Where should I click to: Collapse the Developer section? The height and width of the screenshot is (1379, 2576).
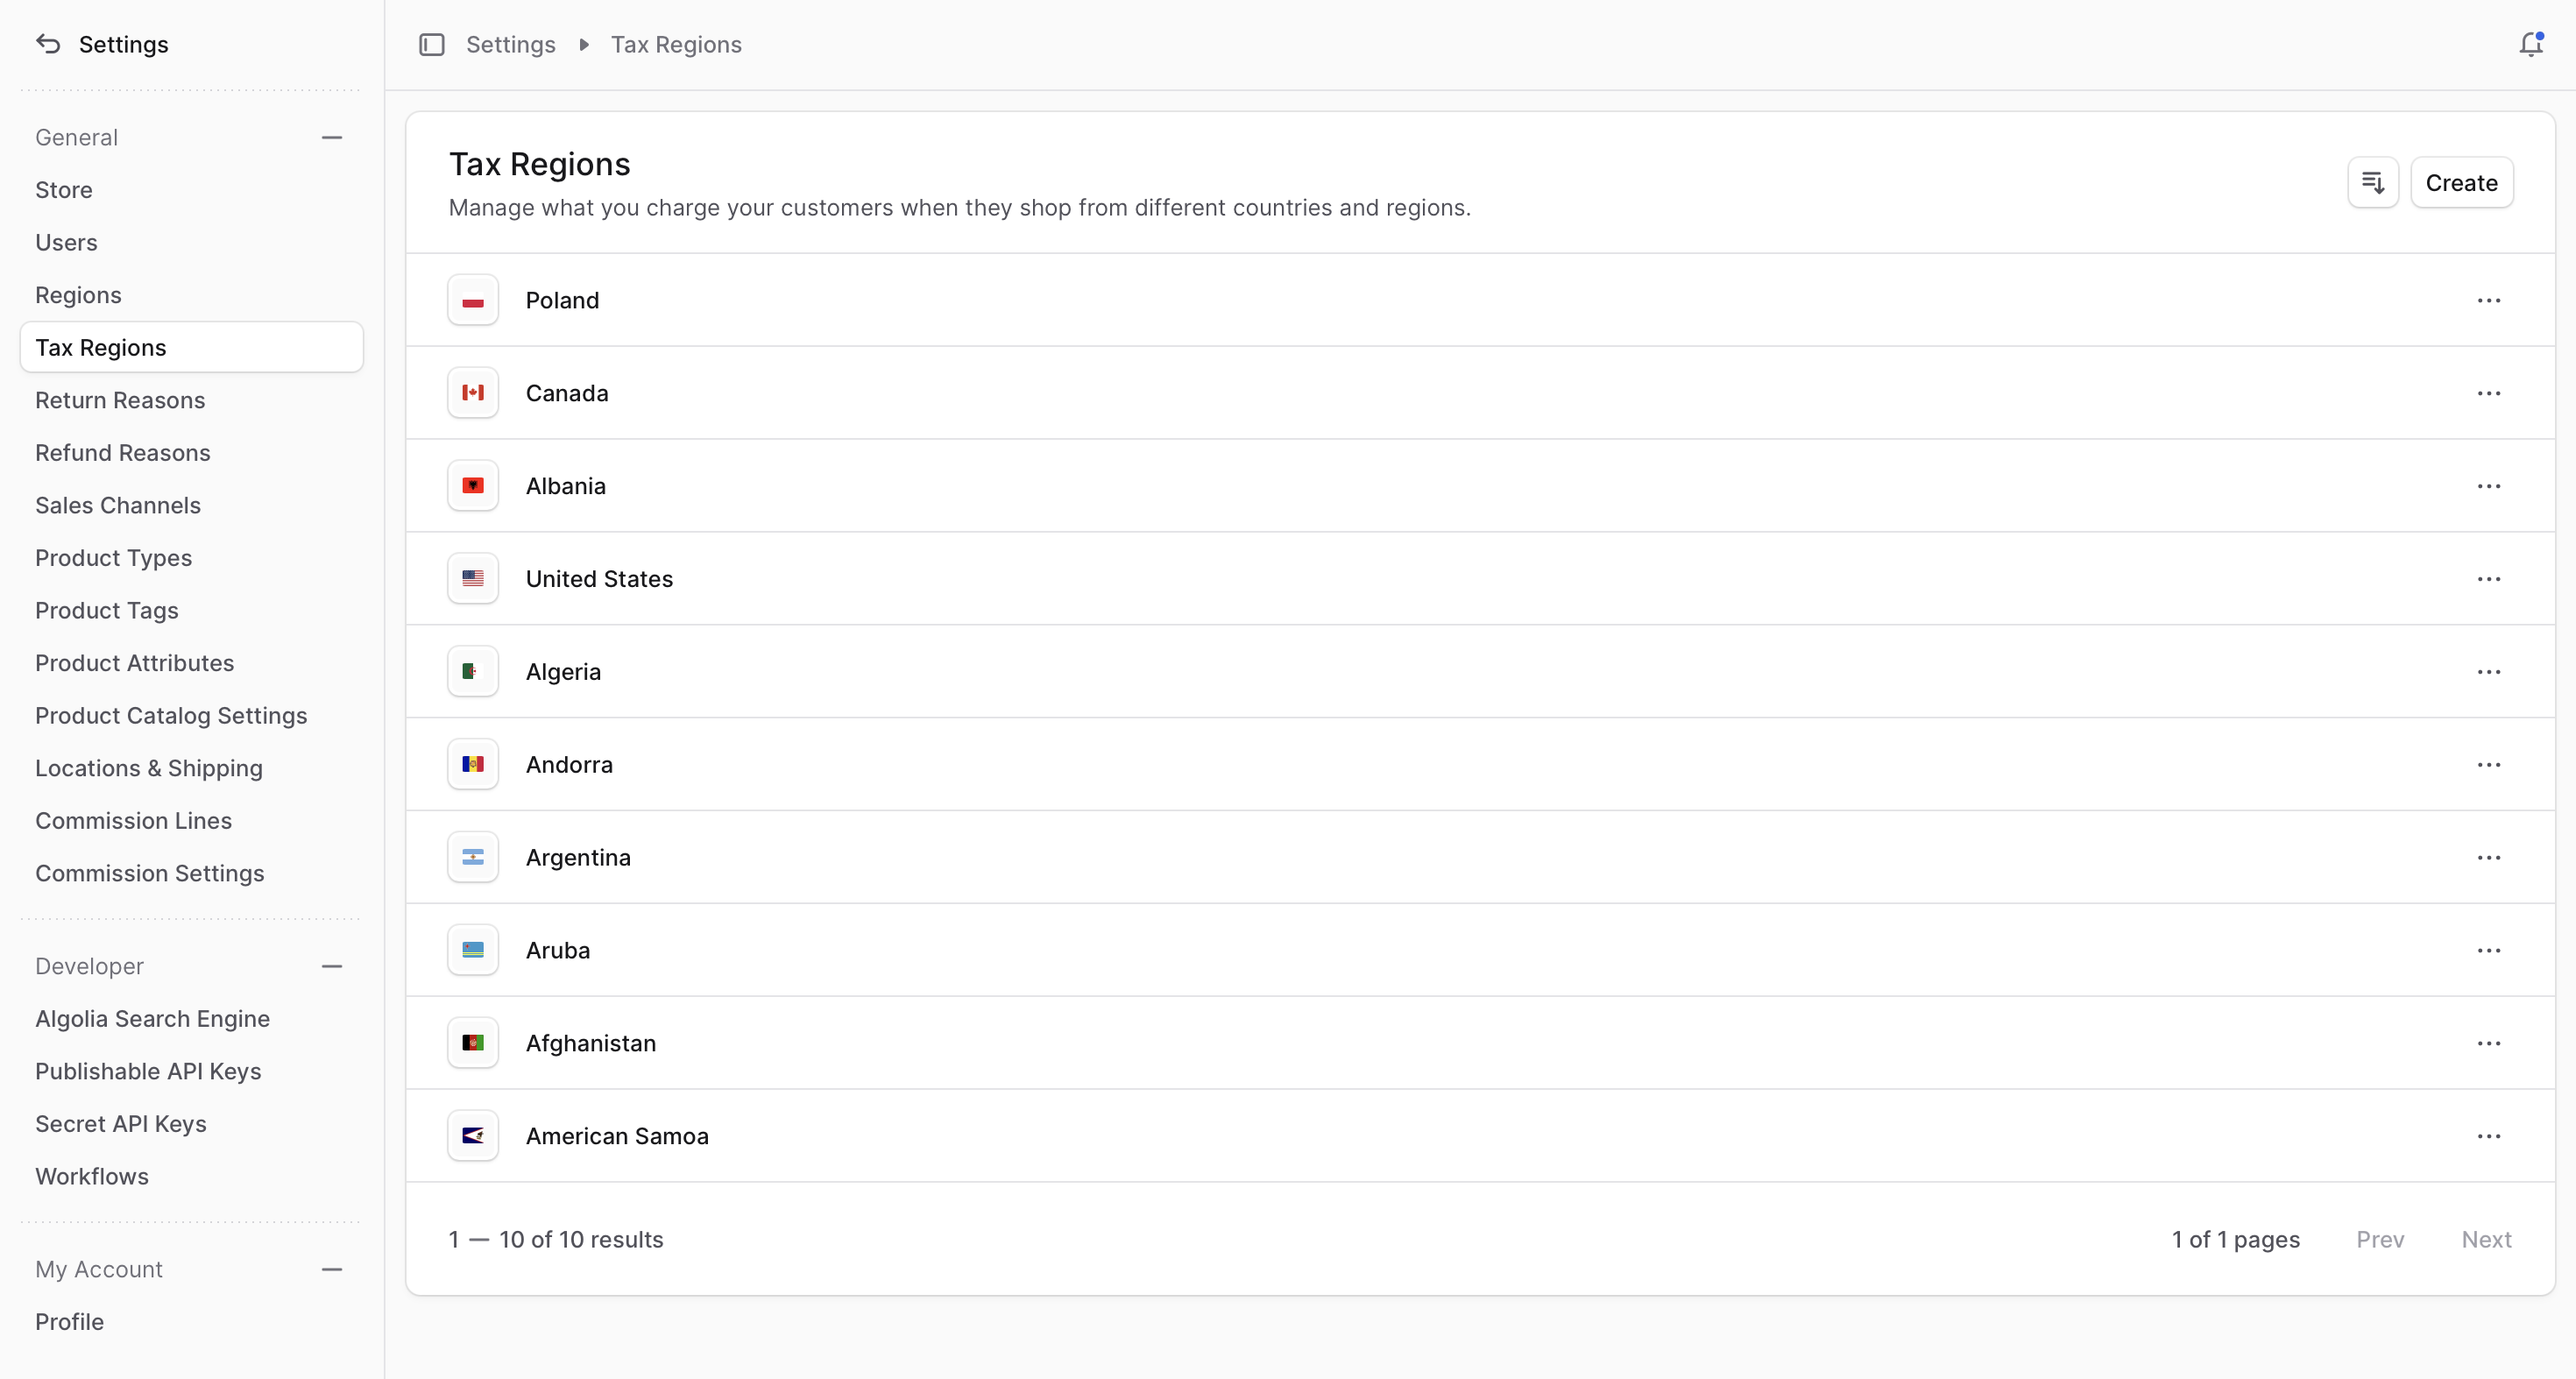tap(332, 967)
